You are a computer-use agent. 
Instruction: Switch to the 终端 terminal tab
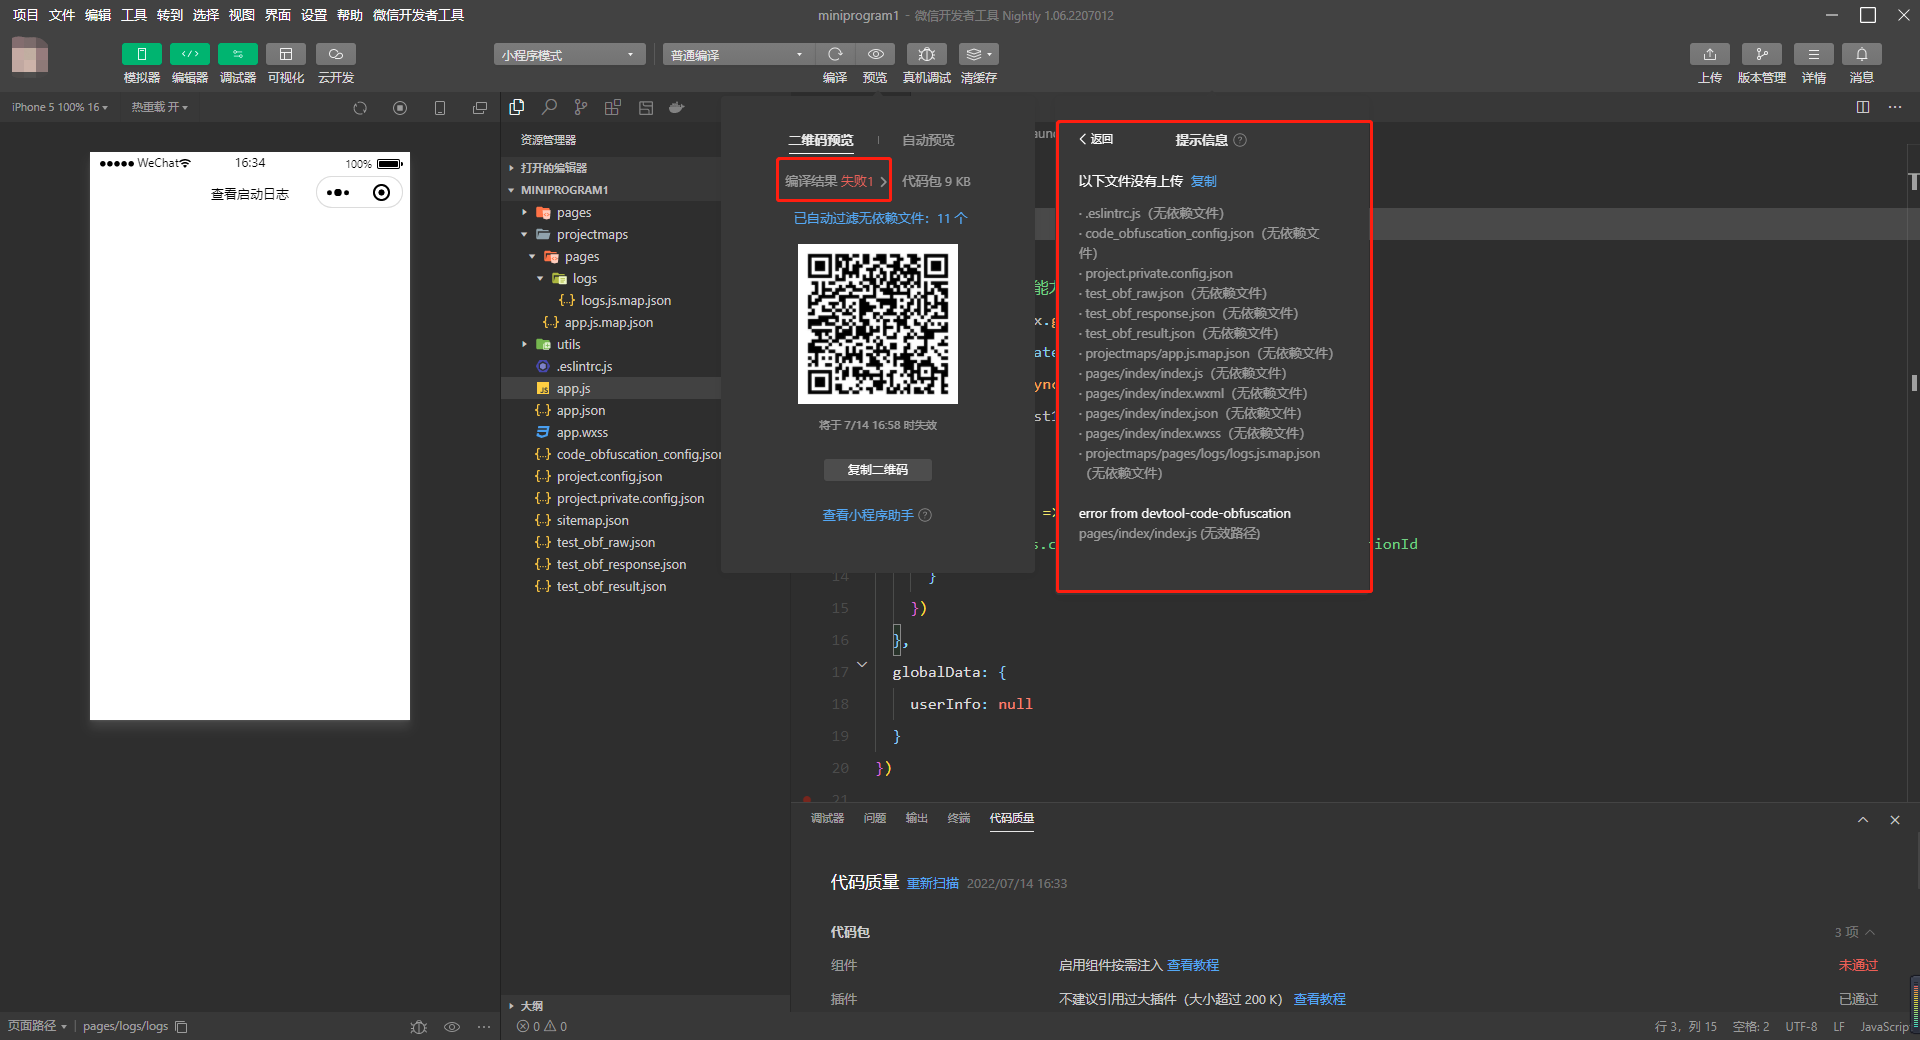coord(959,818)
